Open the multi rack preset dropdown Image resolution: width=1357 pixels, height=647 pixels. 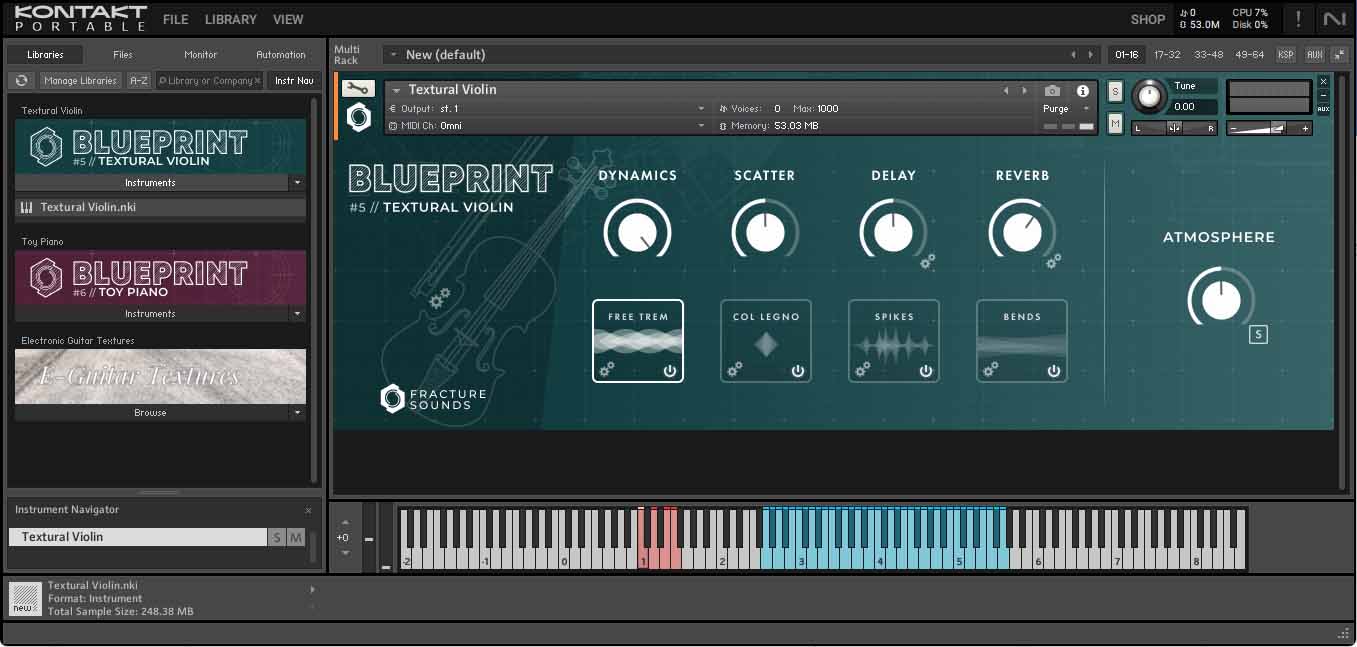[x=394, y=55]
